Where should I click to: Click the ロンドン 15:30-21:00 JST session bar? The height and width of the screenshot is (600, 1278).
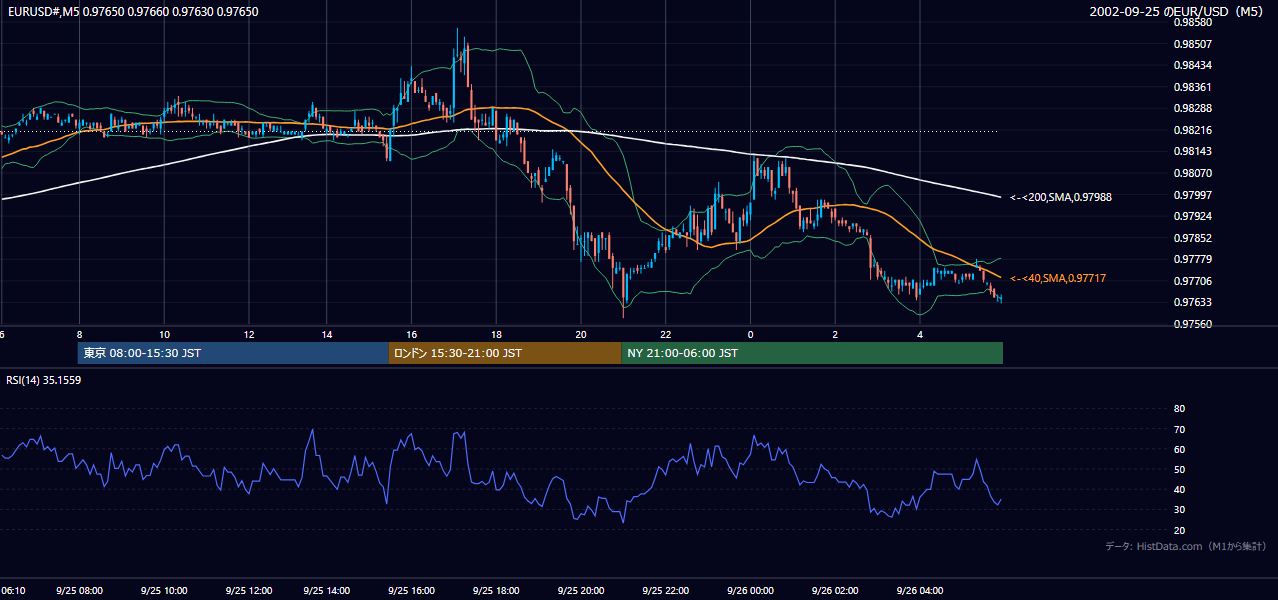(x=505, y=353)
